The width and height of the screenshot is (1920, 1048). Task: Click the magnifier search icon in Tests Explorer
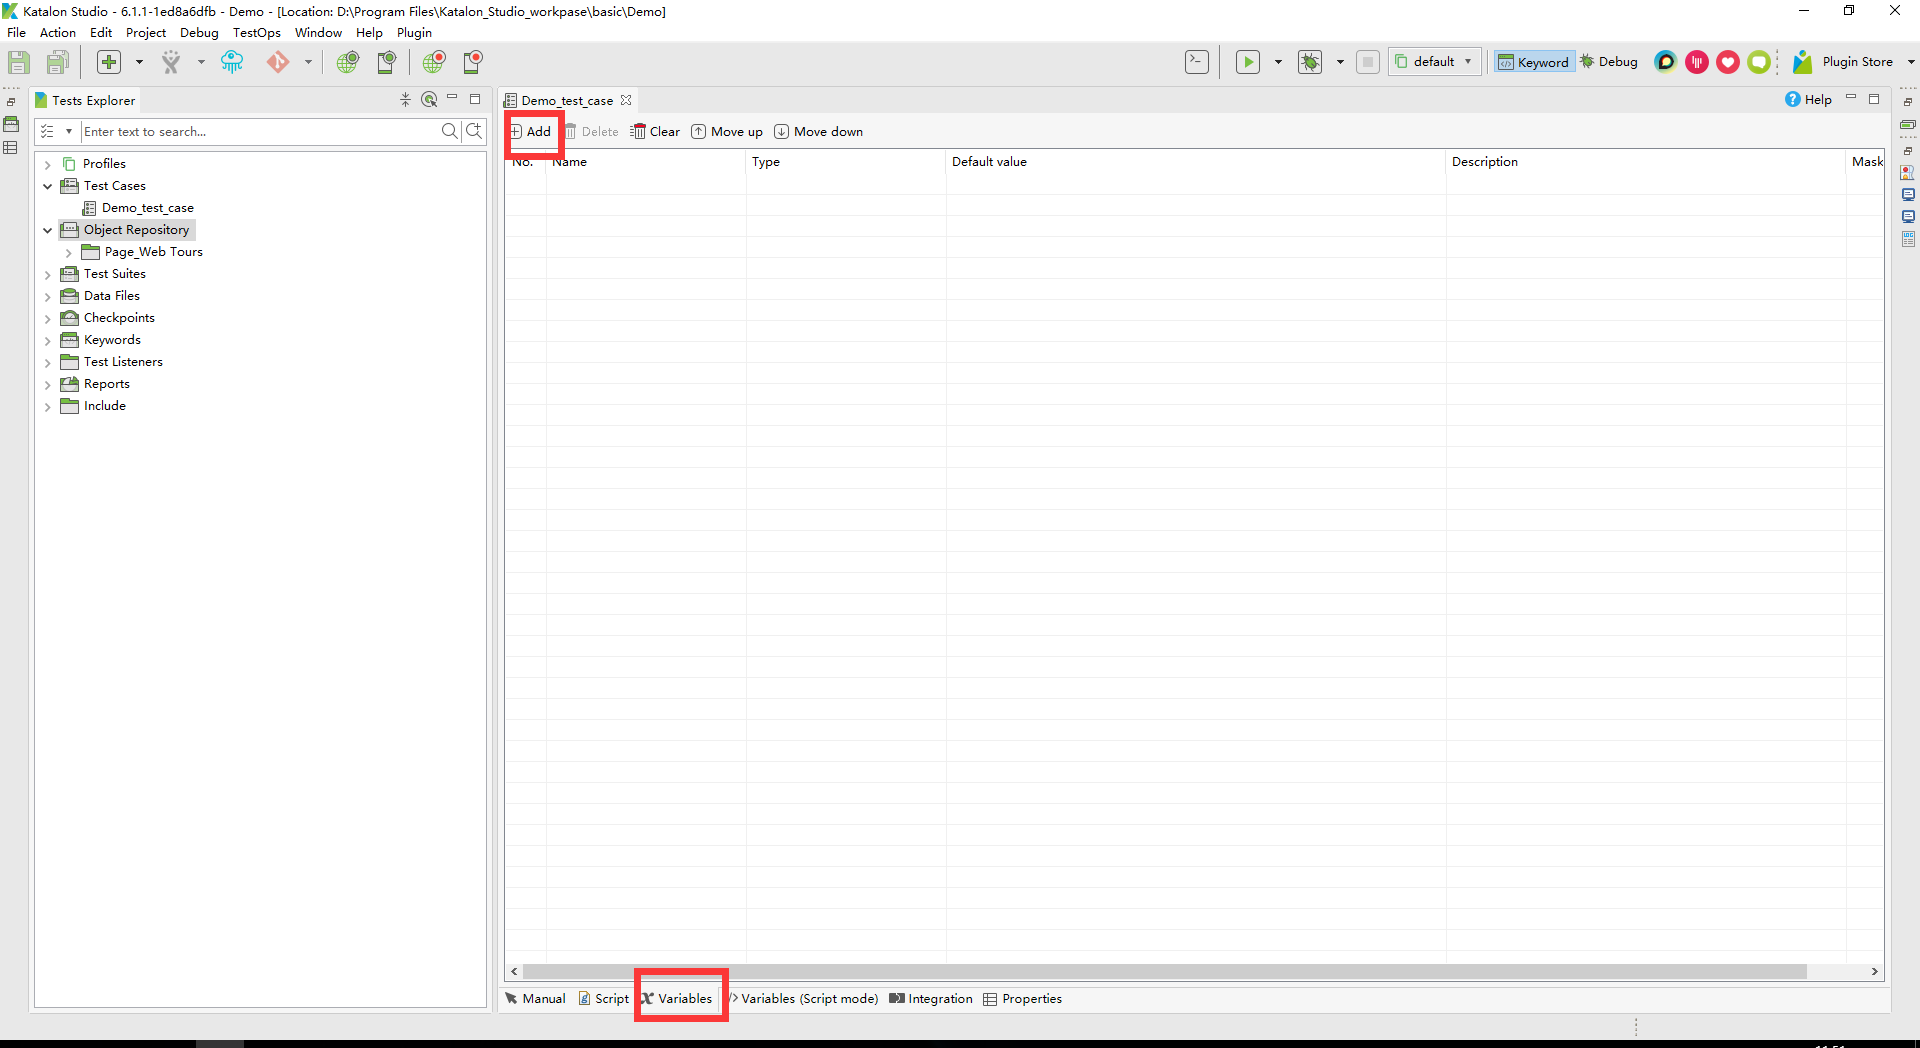[450, 131]
